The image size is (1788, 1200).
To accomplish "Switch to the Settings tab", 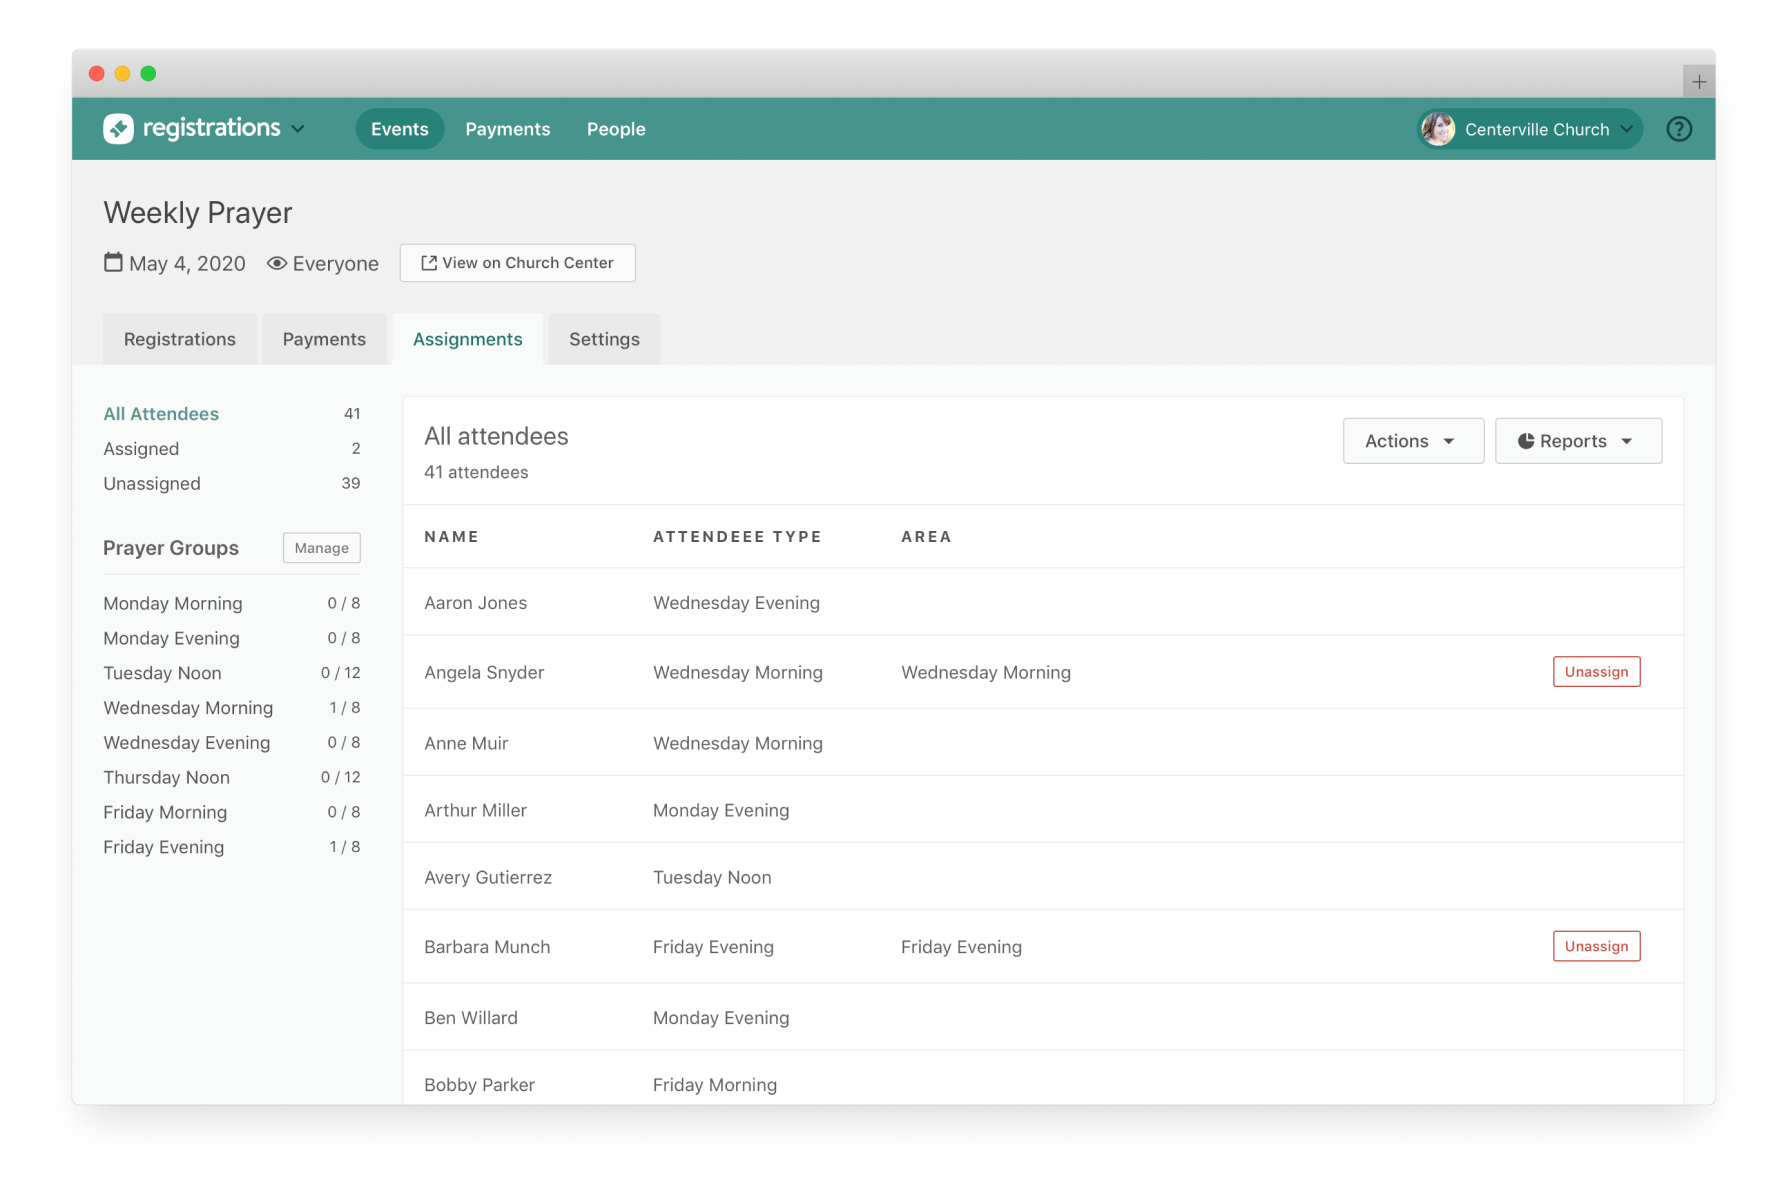I will [x=604, y=339].
